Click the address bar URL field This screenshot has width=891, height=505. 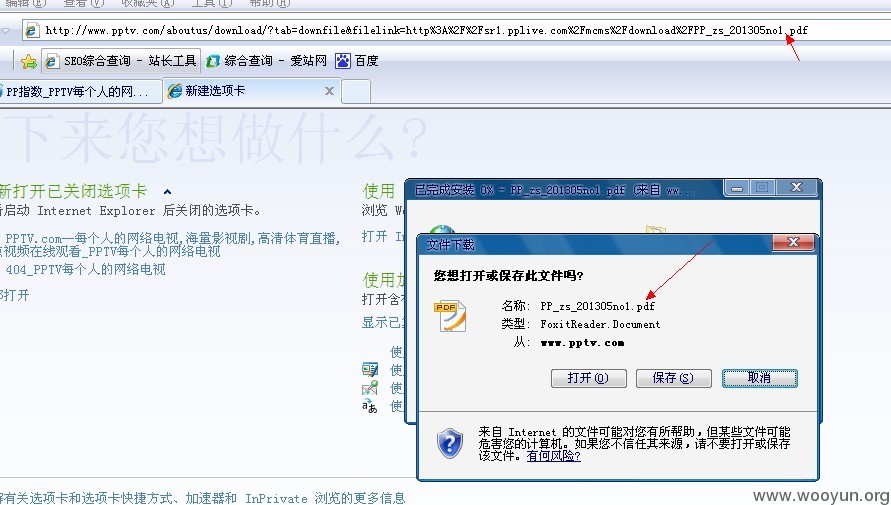pos(456,30)
